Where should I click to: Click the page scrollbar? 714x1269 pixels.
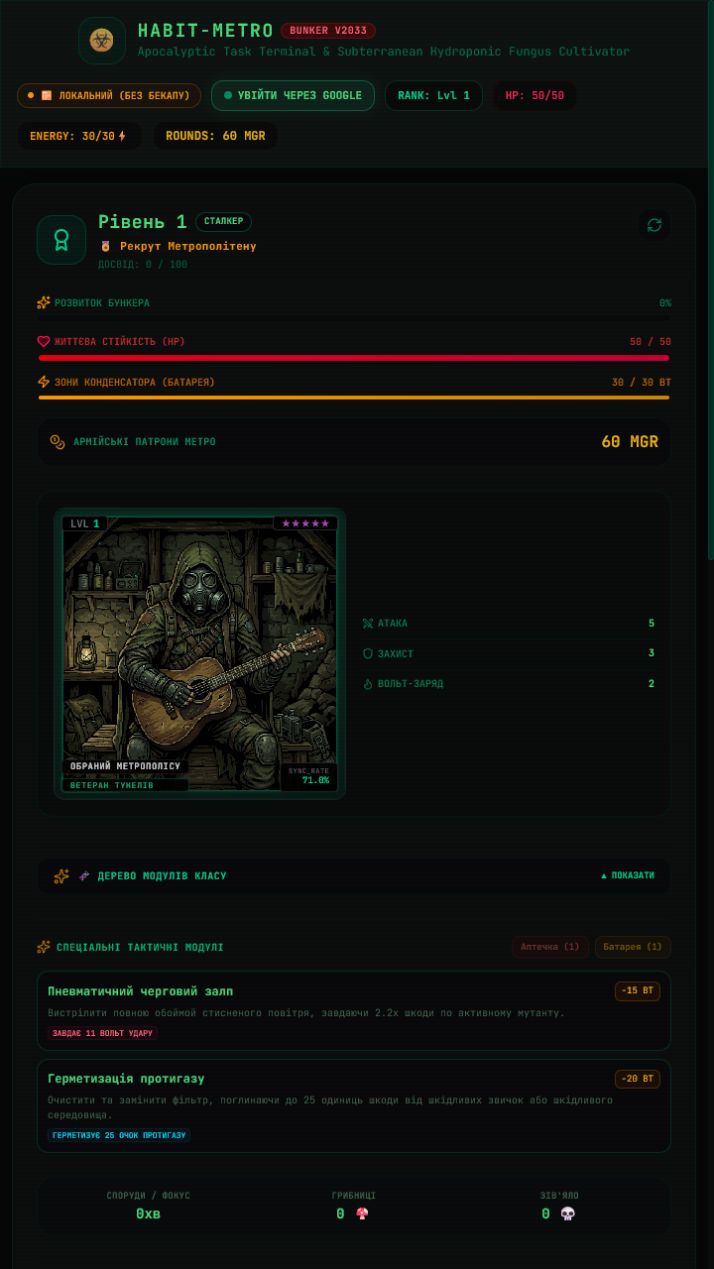pyautogui.click(x=710, y=280)
